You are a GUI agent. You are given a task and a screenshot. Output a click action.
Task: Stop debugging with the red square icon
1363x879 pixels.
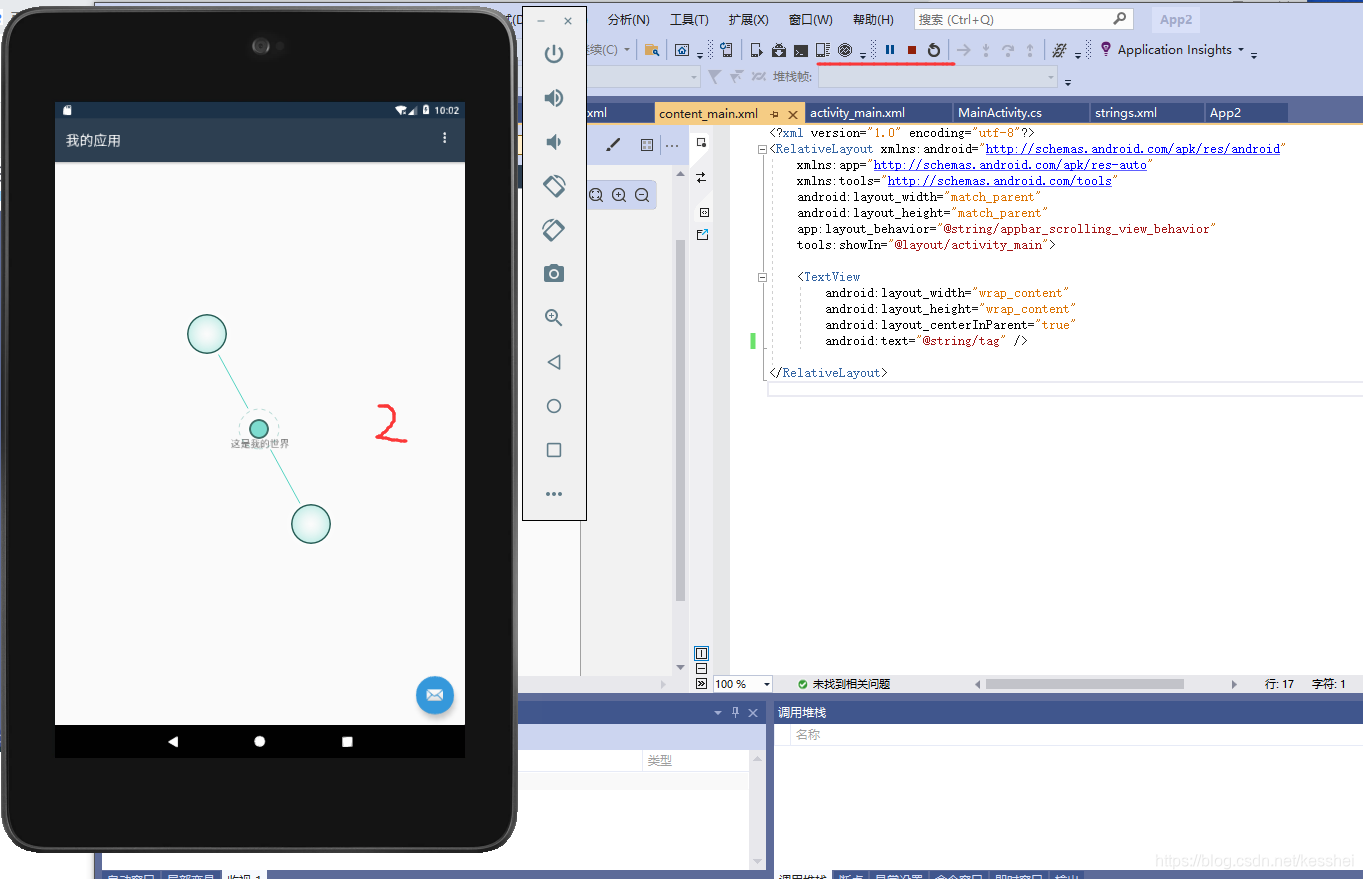pyautogui.click(x=911, y=49)
